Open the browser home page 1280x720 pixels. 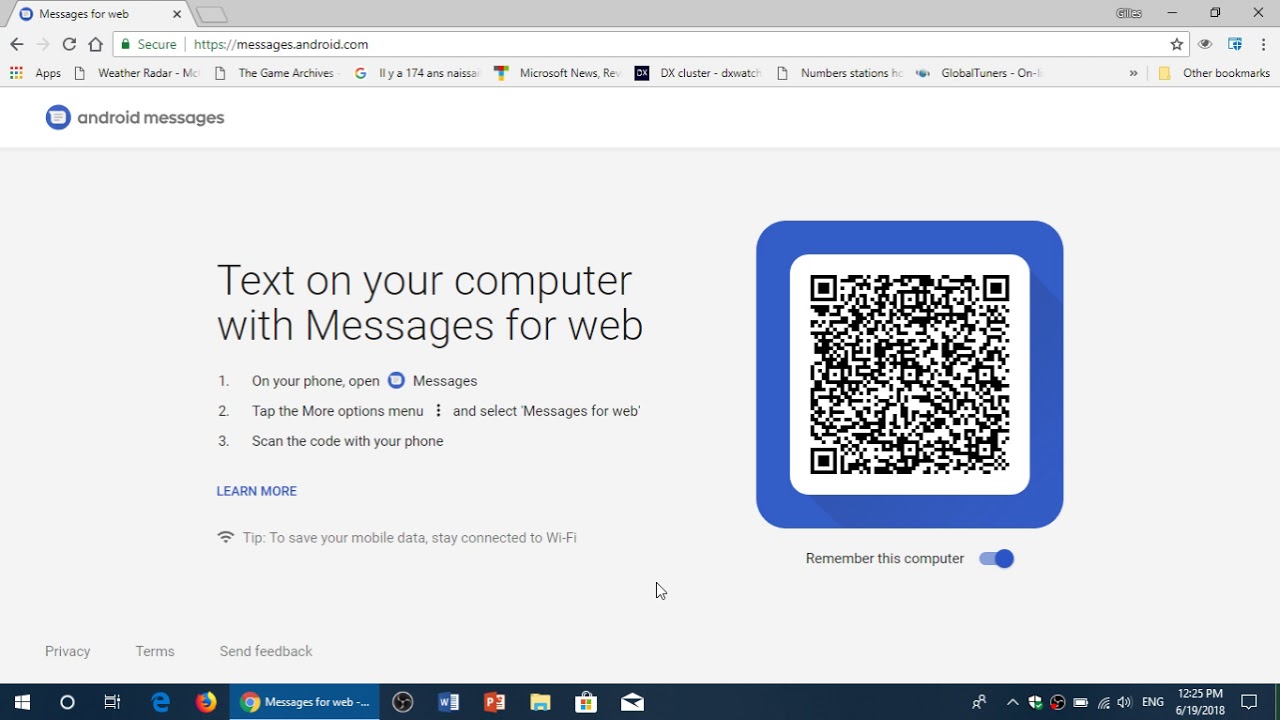[x=95, y=44]
